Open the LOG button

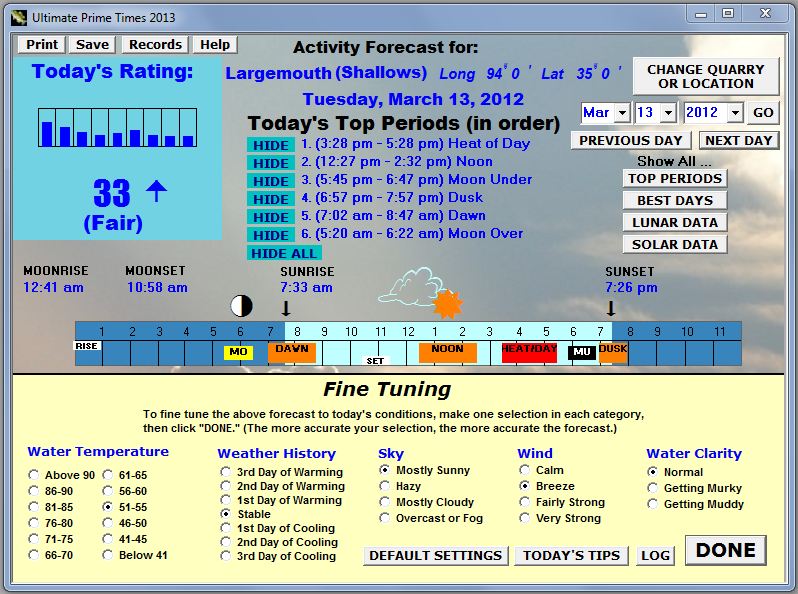tap(656, 555)
